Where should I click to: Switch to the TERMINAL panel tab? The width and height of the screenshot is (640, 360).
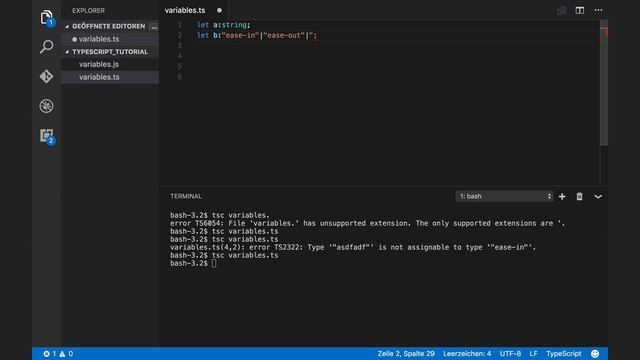[x=186, y=196]
